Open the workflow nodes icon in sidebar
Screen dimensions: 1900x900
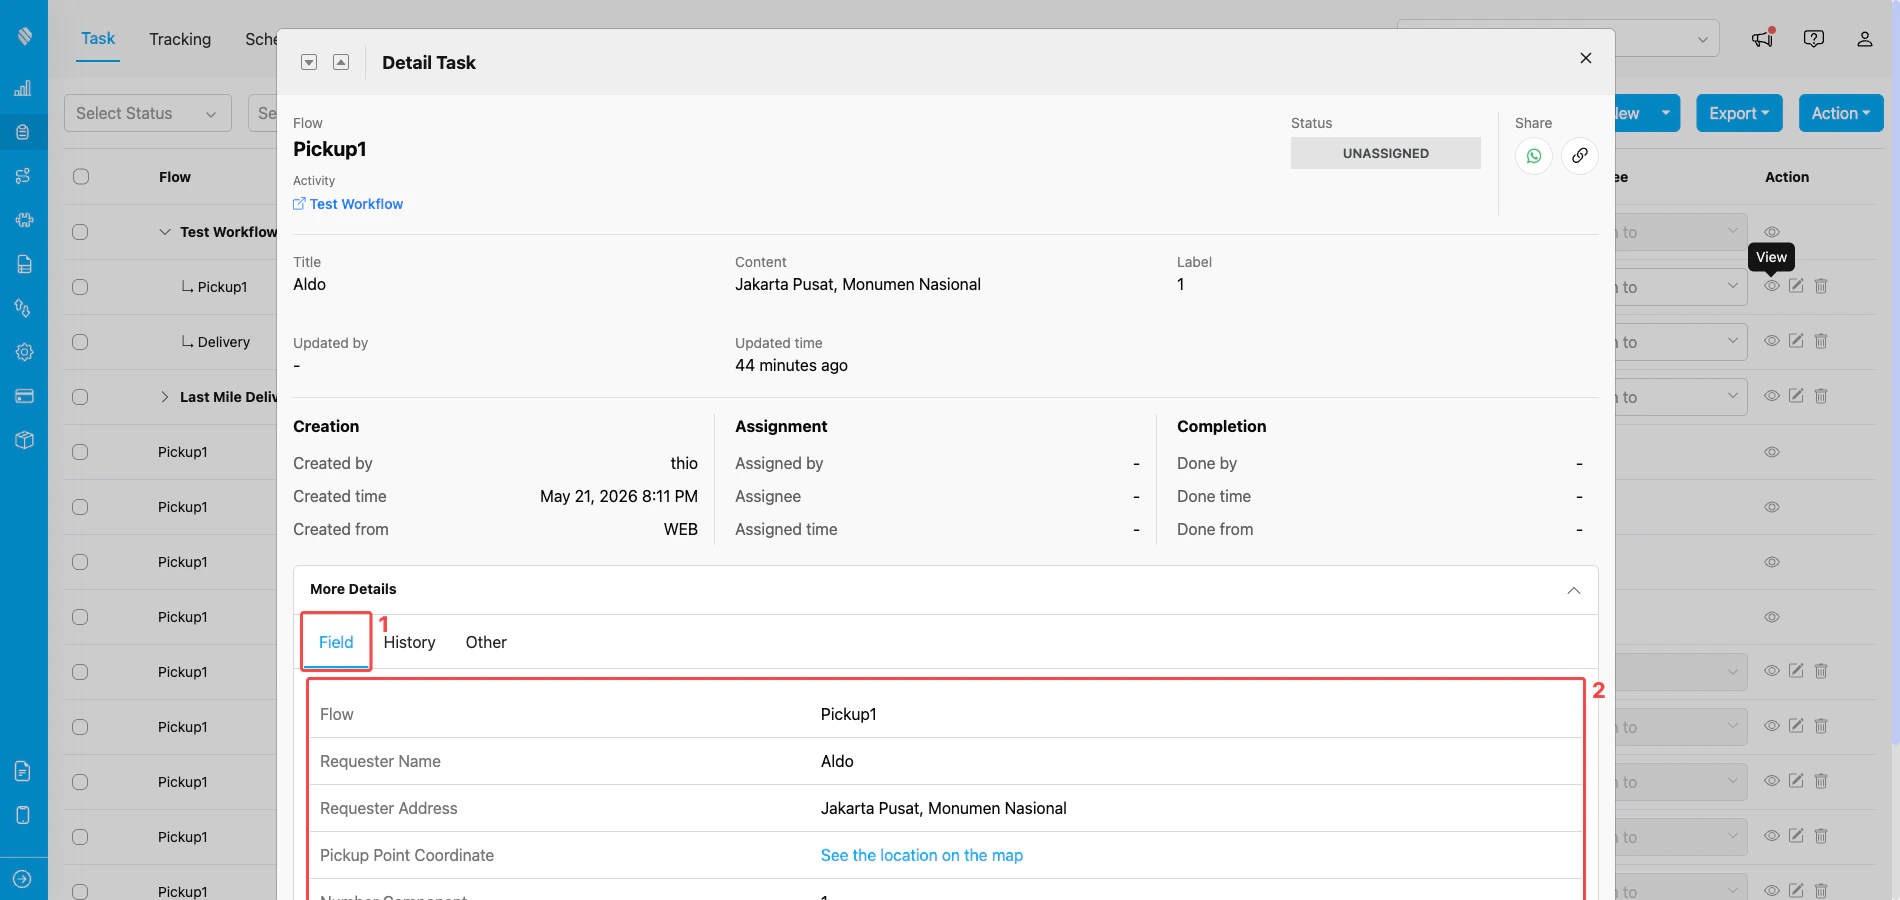click(23, 176)
